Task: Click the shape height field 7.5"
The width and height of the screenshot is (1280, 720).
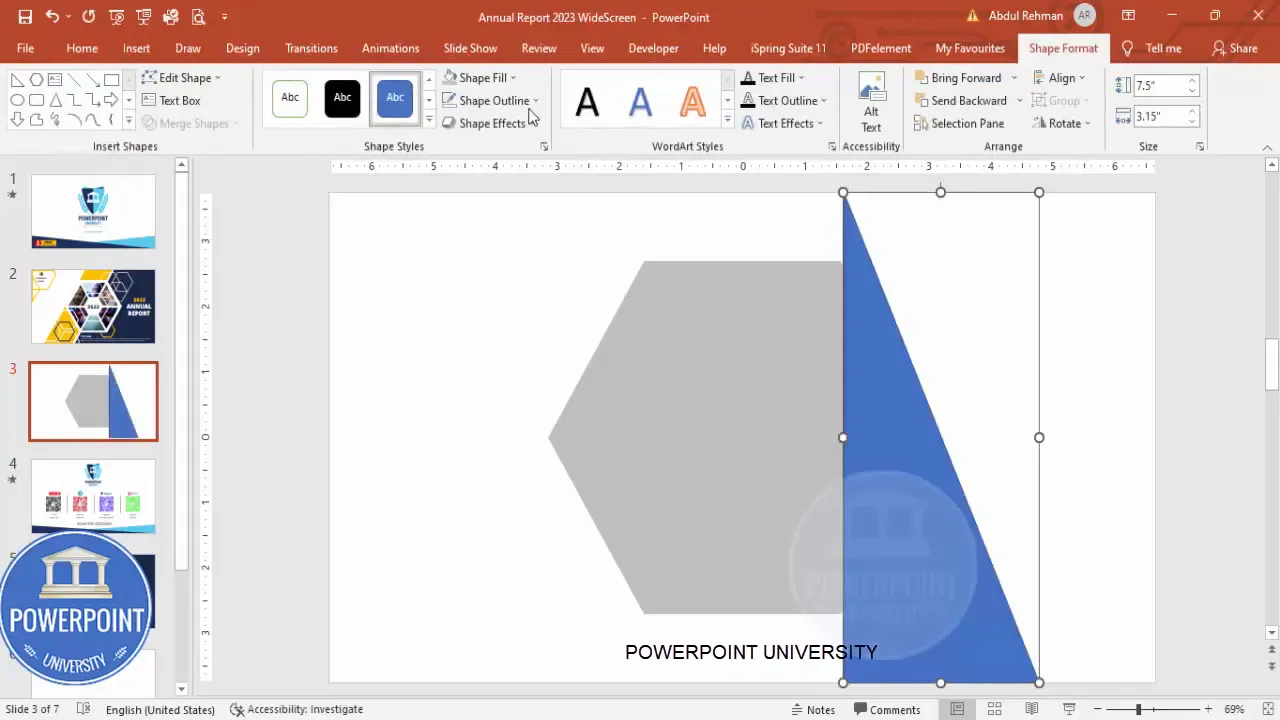Action: tap(1160, 86)
